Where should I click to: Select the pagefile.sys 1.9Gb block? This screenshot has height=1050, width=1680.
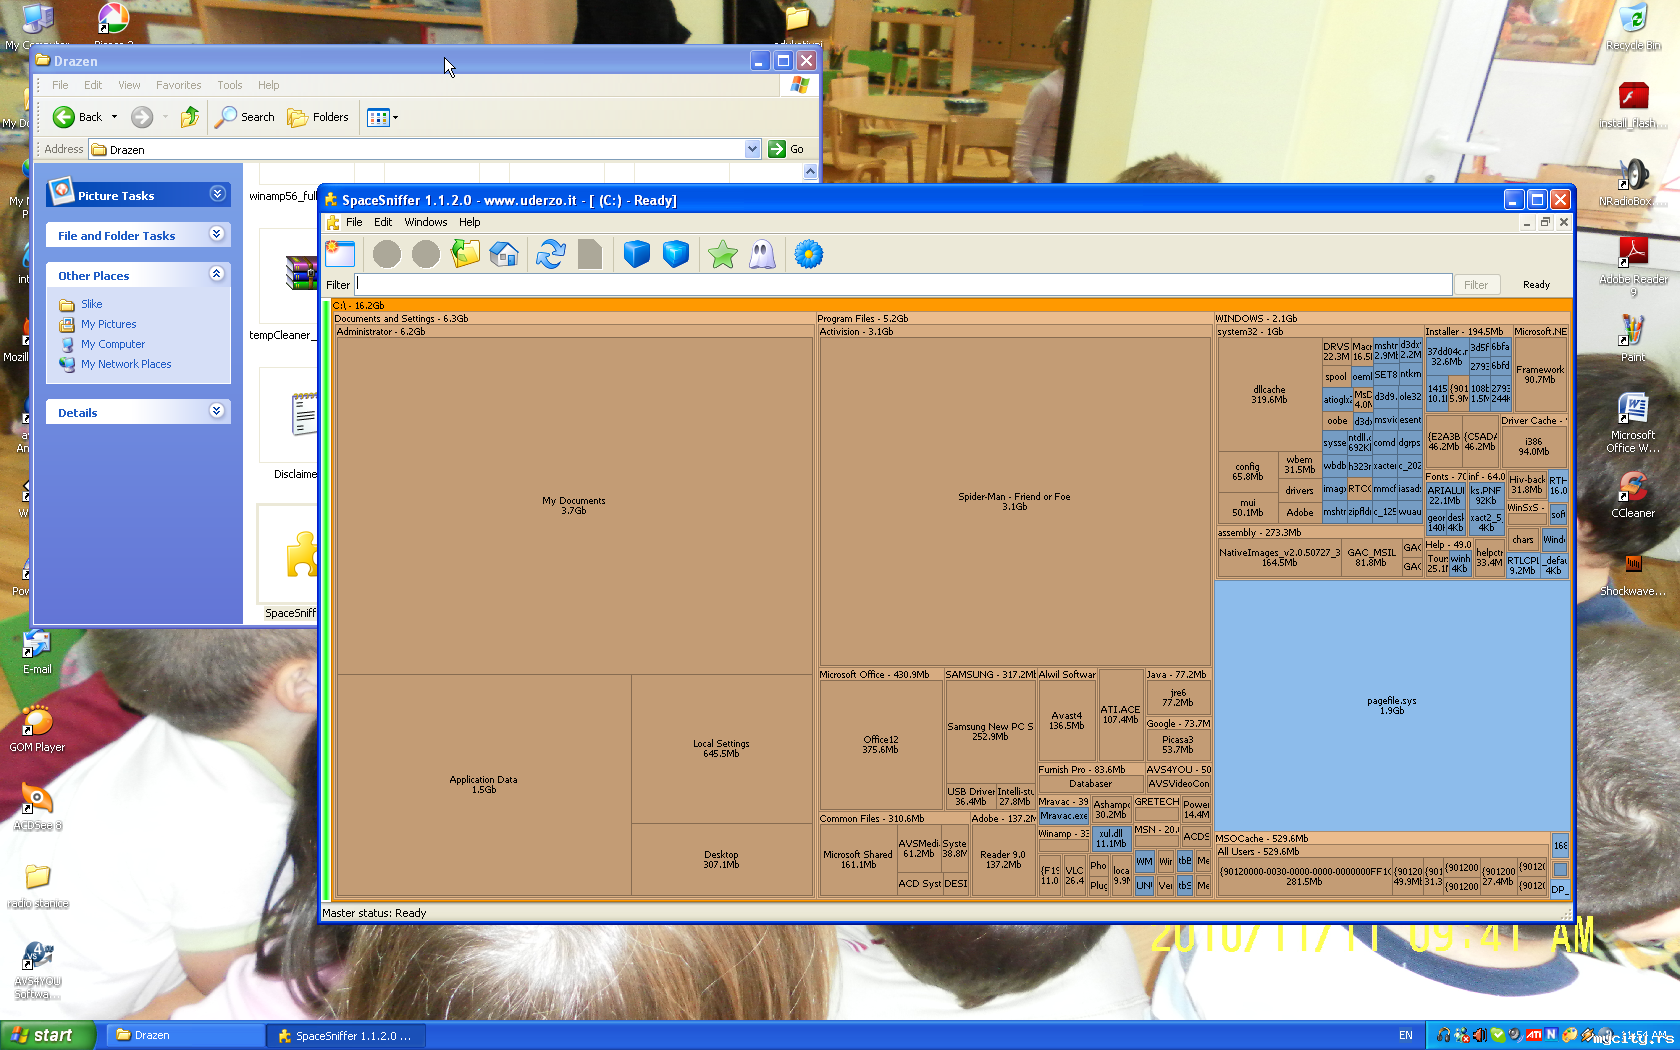(1392, 705)
